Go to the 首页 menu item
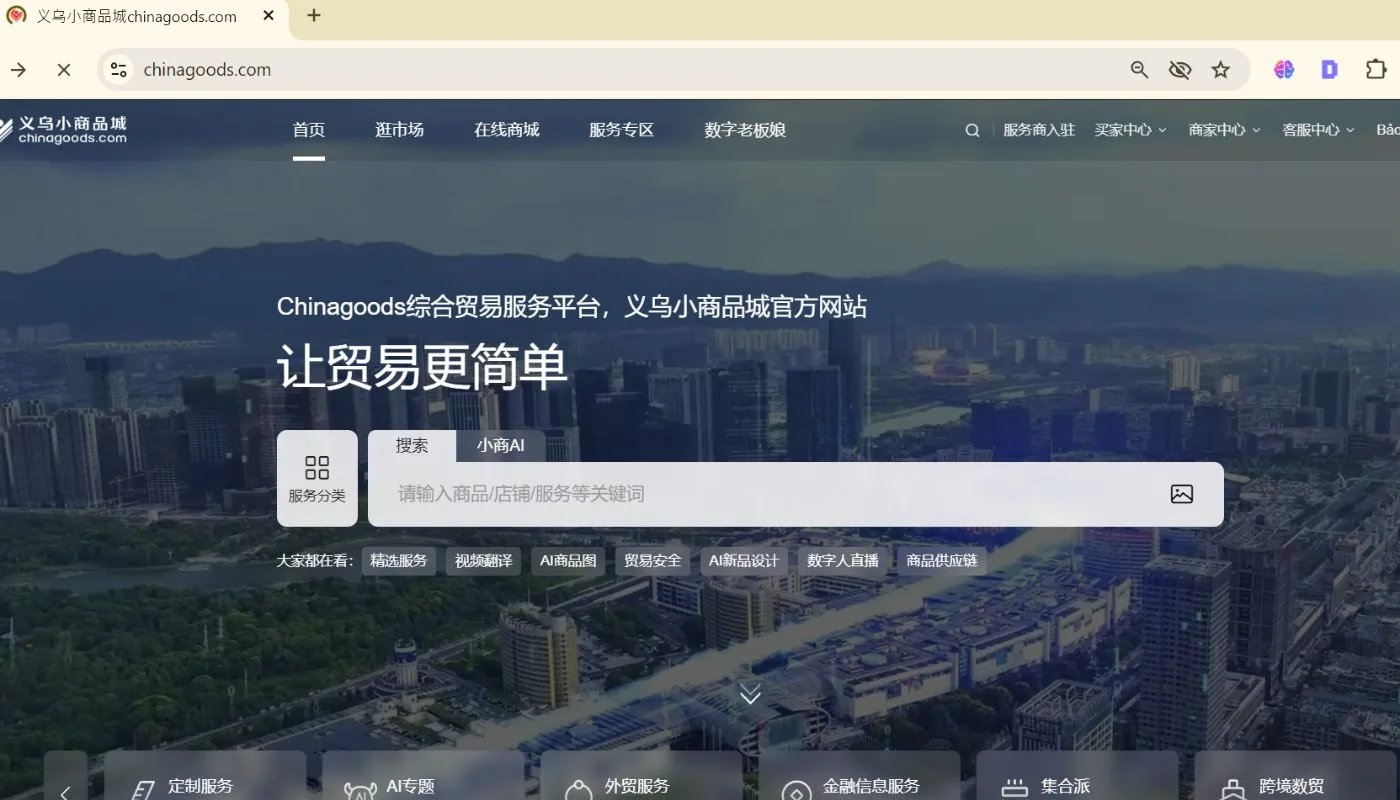 pos(309,130)
